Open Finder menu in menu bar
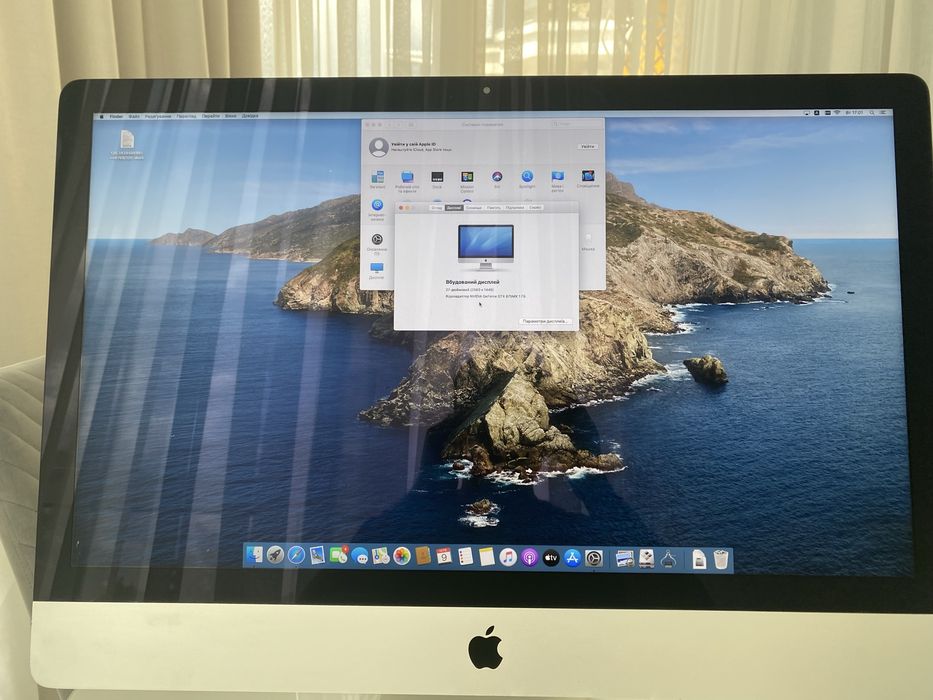 [x=116, y=117]
